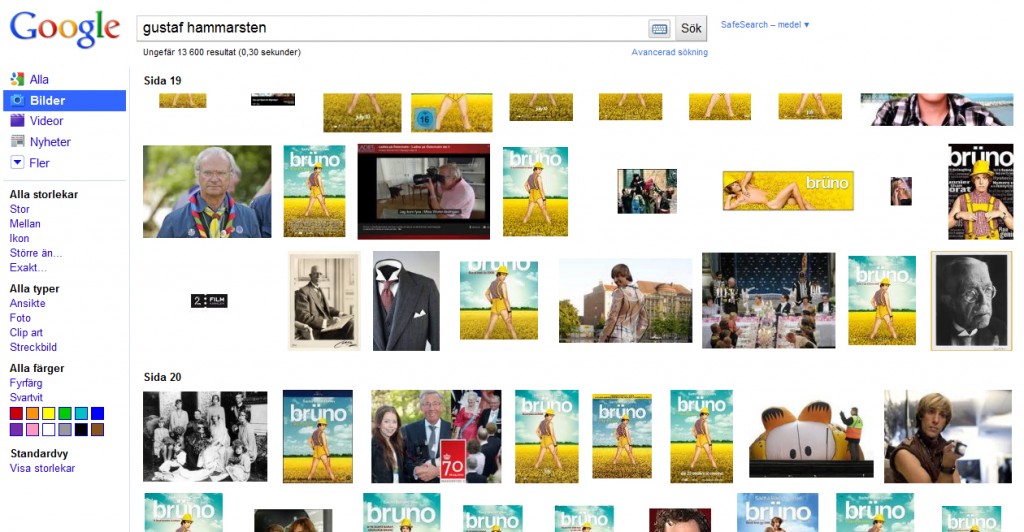Open the thumbnail of man in scout uniform

(207, 191)
